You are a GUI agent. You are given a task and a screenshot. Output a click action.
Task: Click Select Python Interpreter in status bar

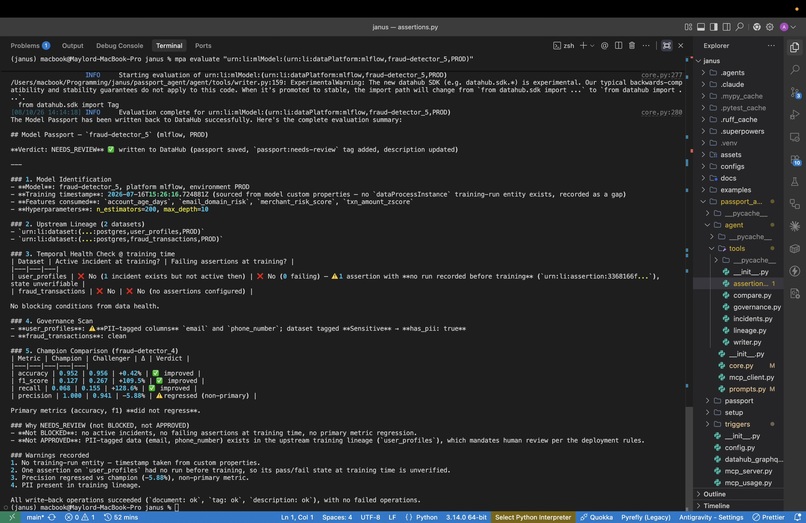[533, 517]
